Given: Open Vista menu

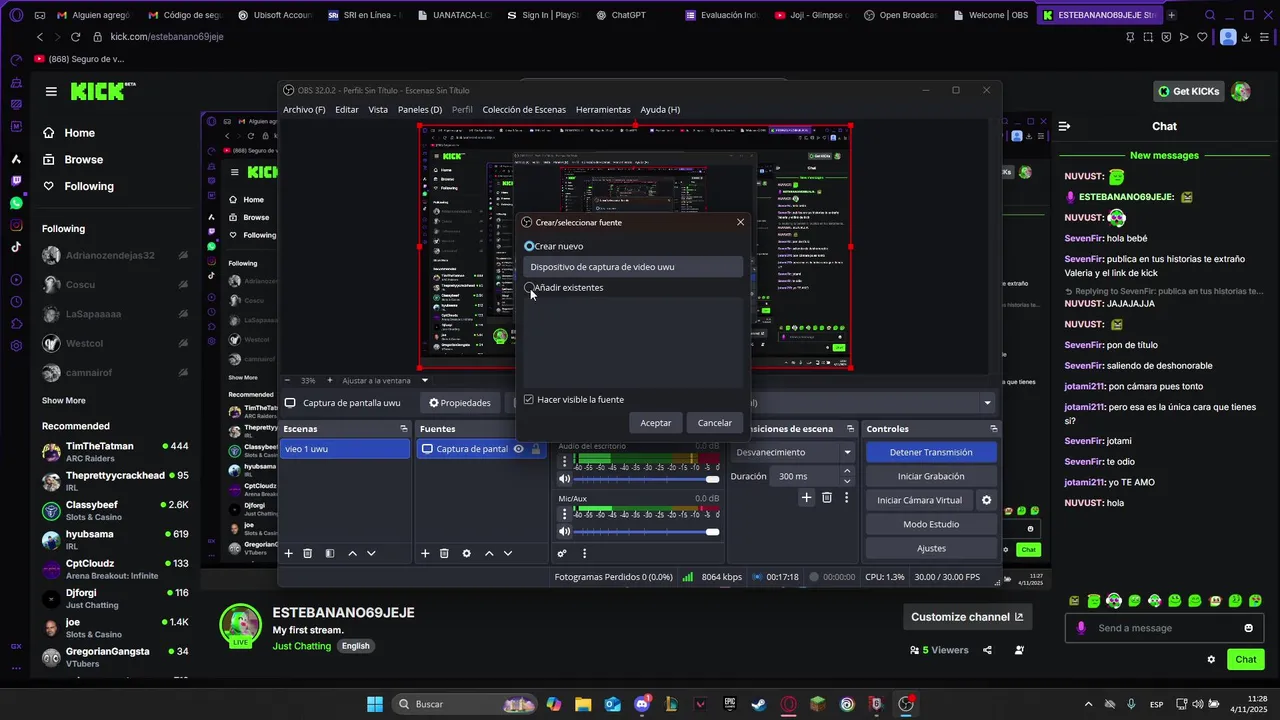Looking at the screenshot, I should [378, 110].
